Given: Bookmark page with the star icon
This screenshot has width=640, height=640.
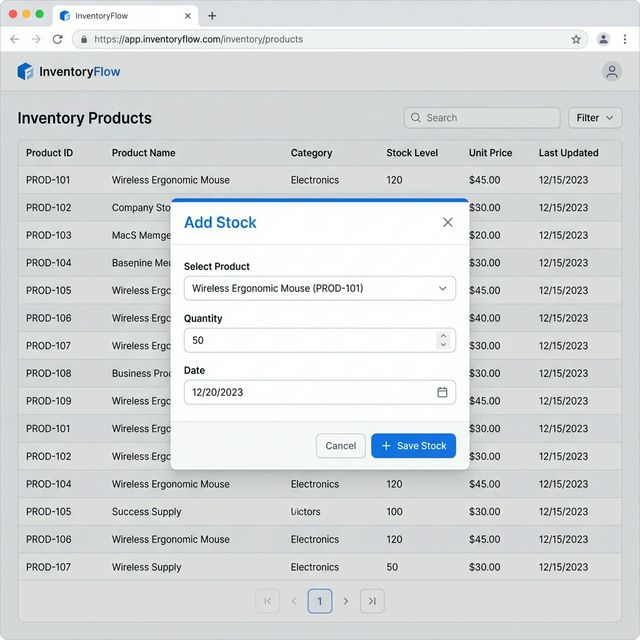Looking at the screenshot, I should coord(576,39).
